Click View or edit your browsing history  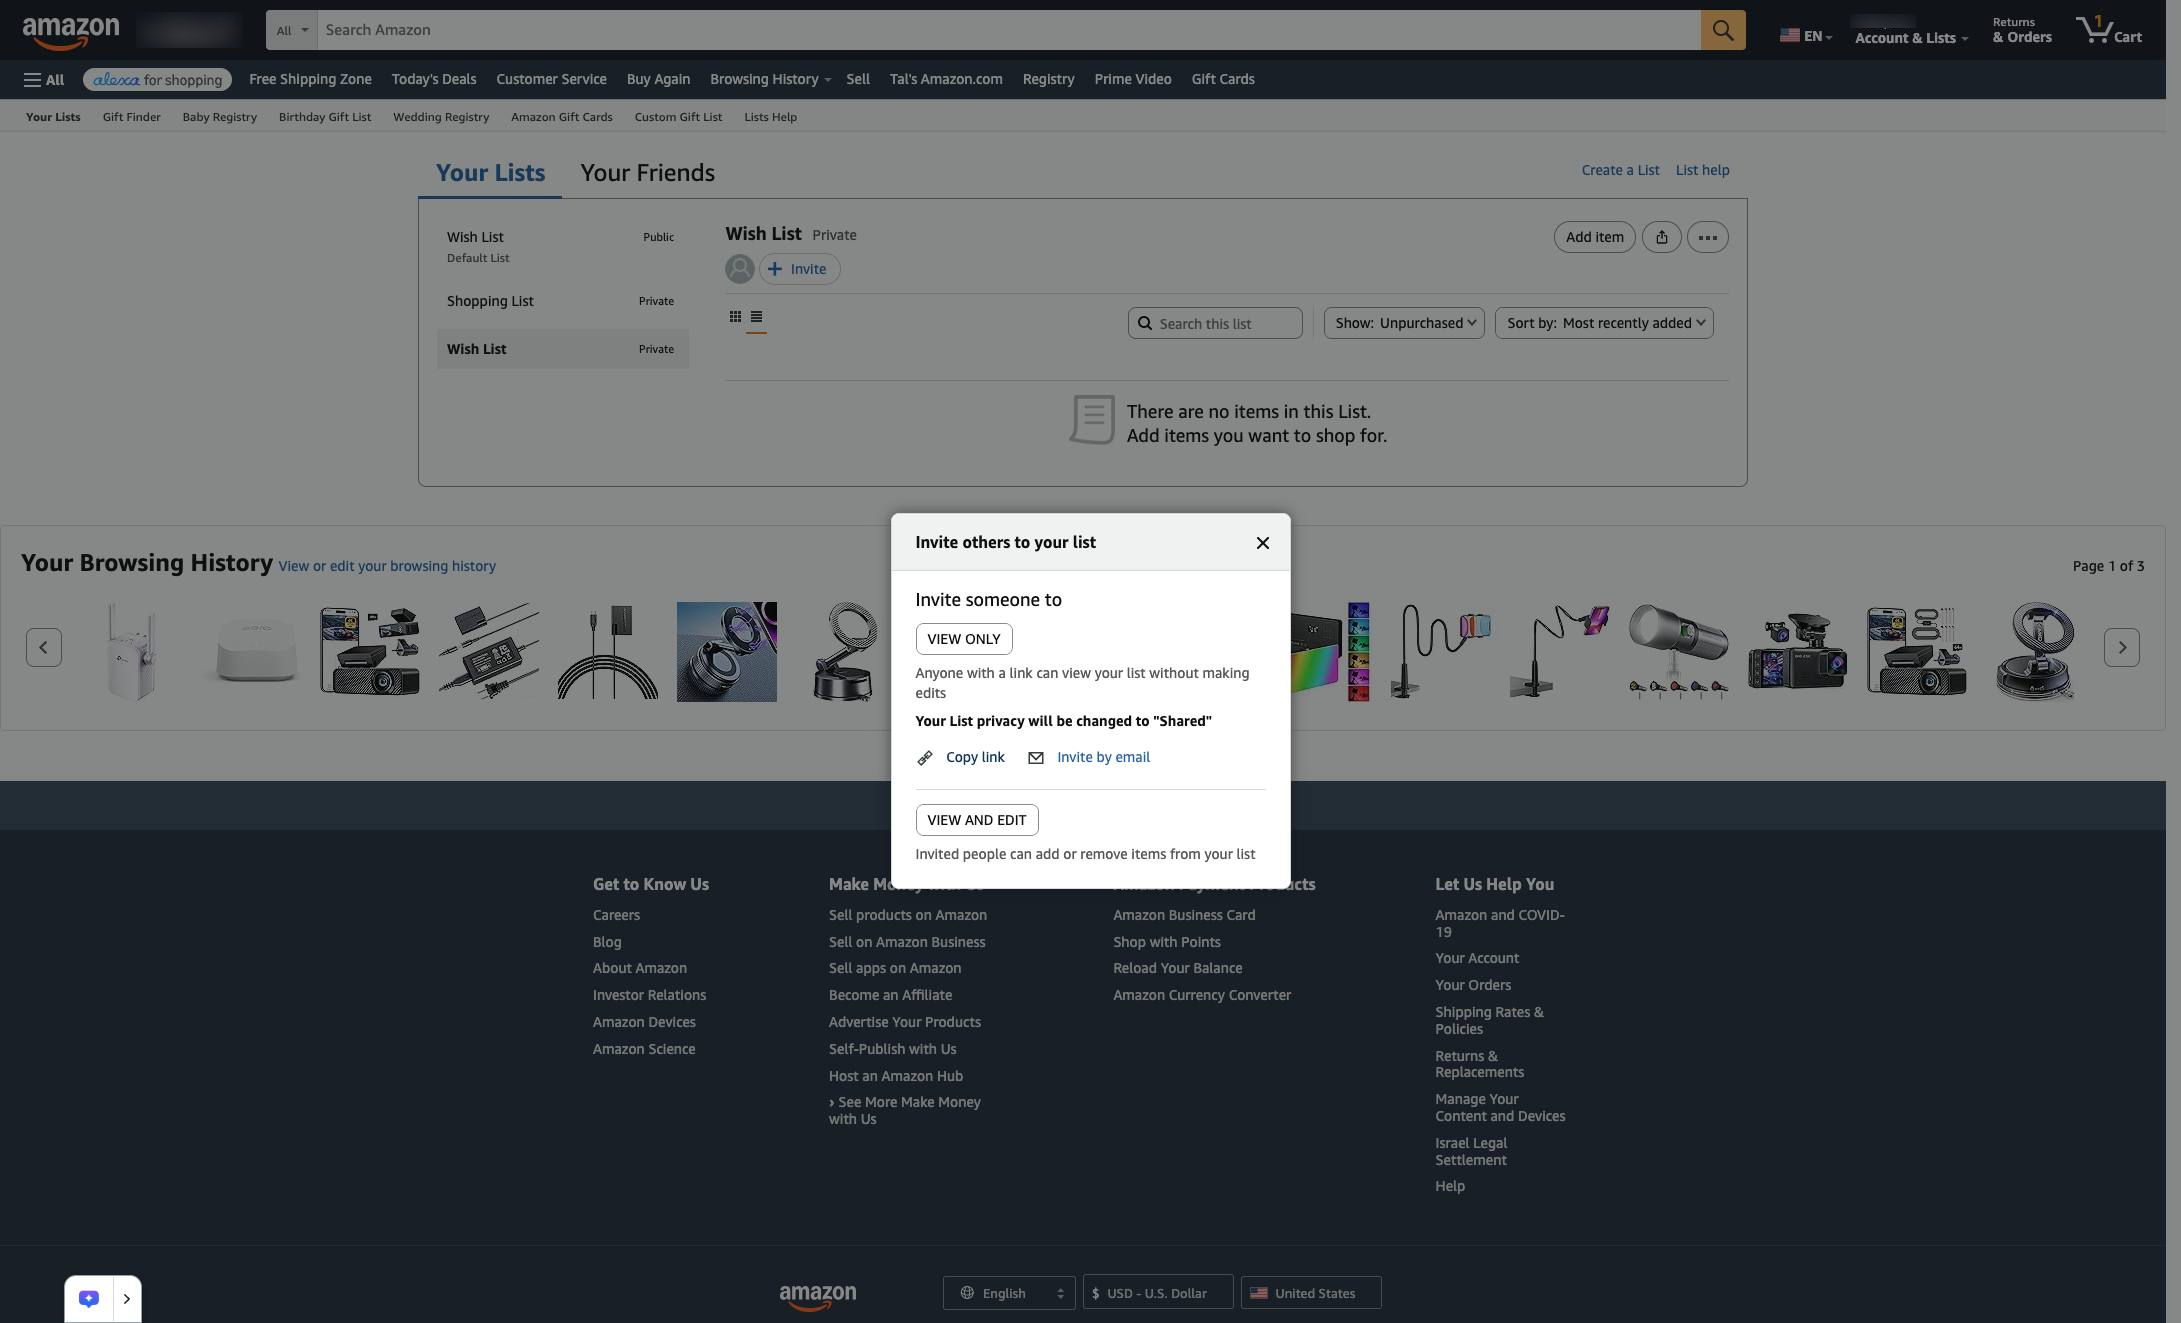tap(387, 566)
